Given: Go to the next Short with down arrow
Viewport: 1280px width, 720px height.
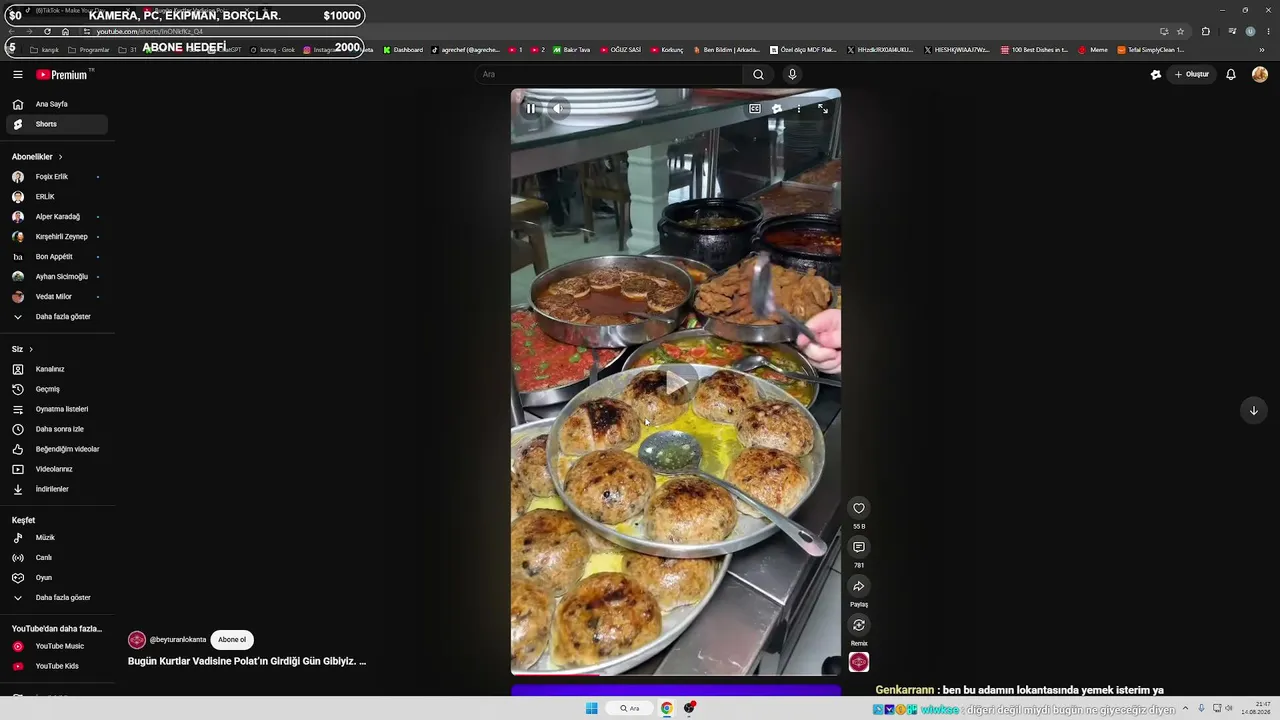Looking at the screenshot, I should coord(1253,410).
